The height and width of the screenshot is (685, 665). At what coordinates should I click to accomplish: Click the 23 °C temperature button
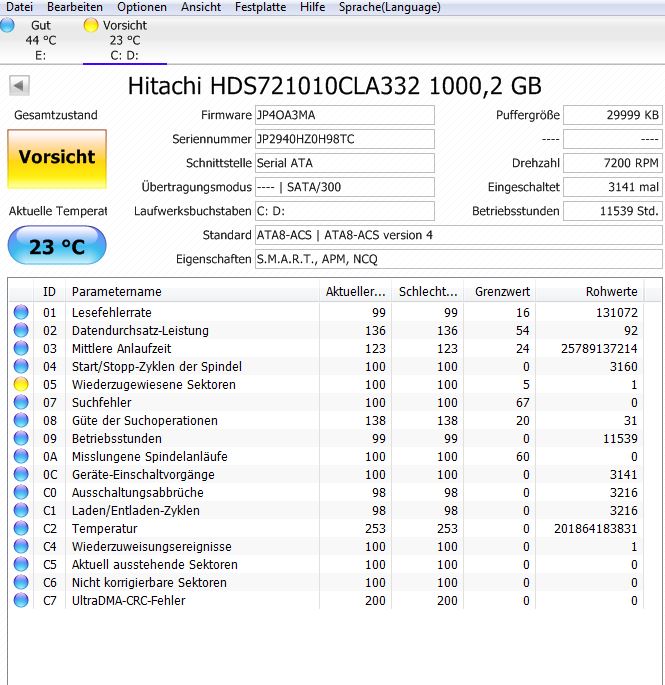click(57, 245)
